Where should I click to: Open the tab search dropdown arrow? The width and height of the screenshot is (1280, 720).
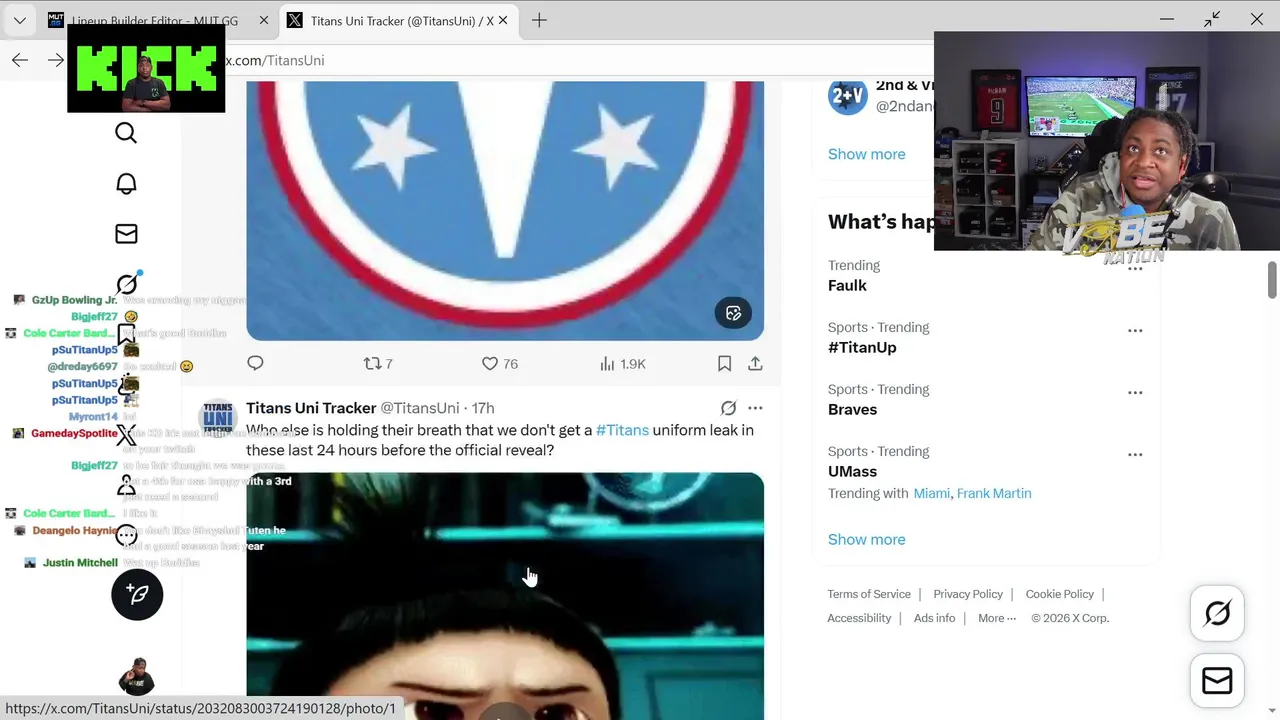(x=19, y=20)
